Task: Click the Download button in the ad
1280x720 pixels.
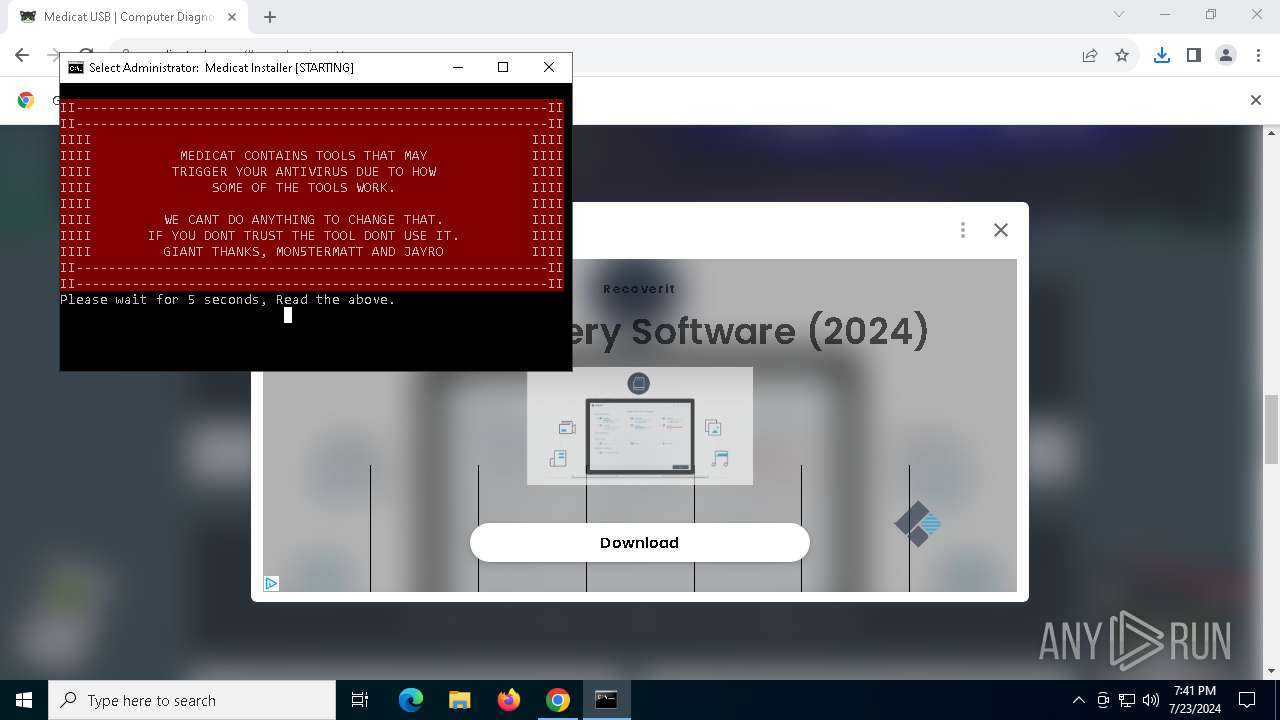Action: [x=639, y=542]
